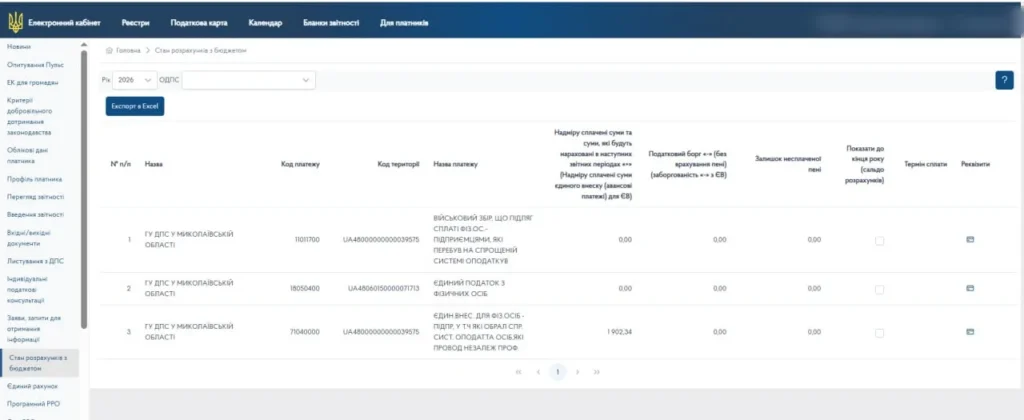Open Опитування Пульс in the sidebar
This screenshot has width=1024, height=420.
[x=35, y=65]
